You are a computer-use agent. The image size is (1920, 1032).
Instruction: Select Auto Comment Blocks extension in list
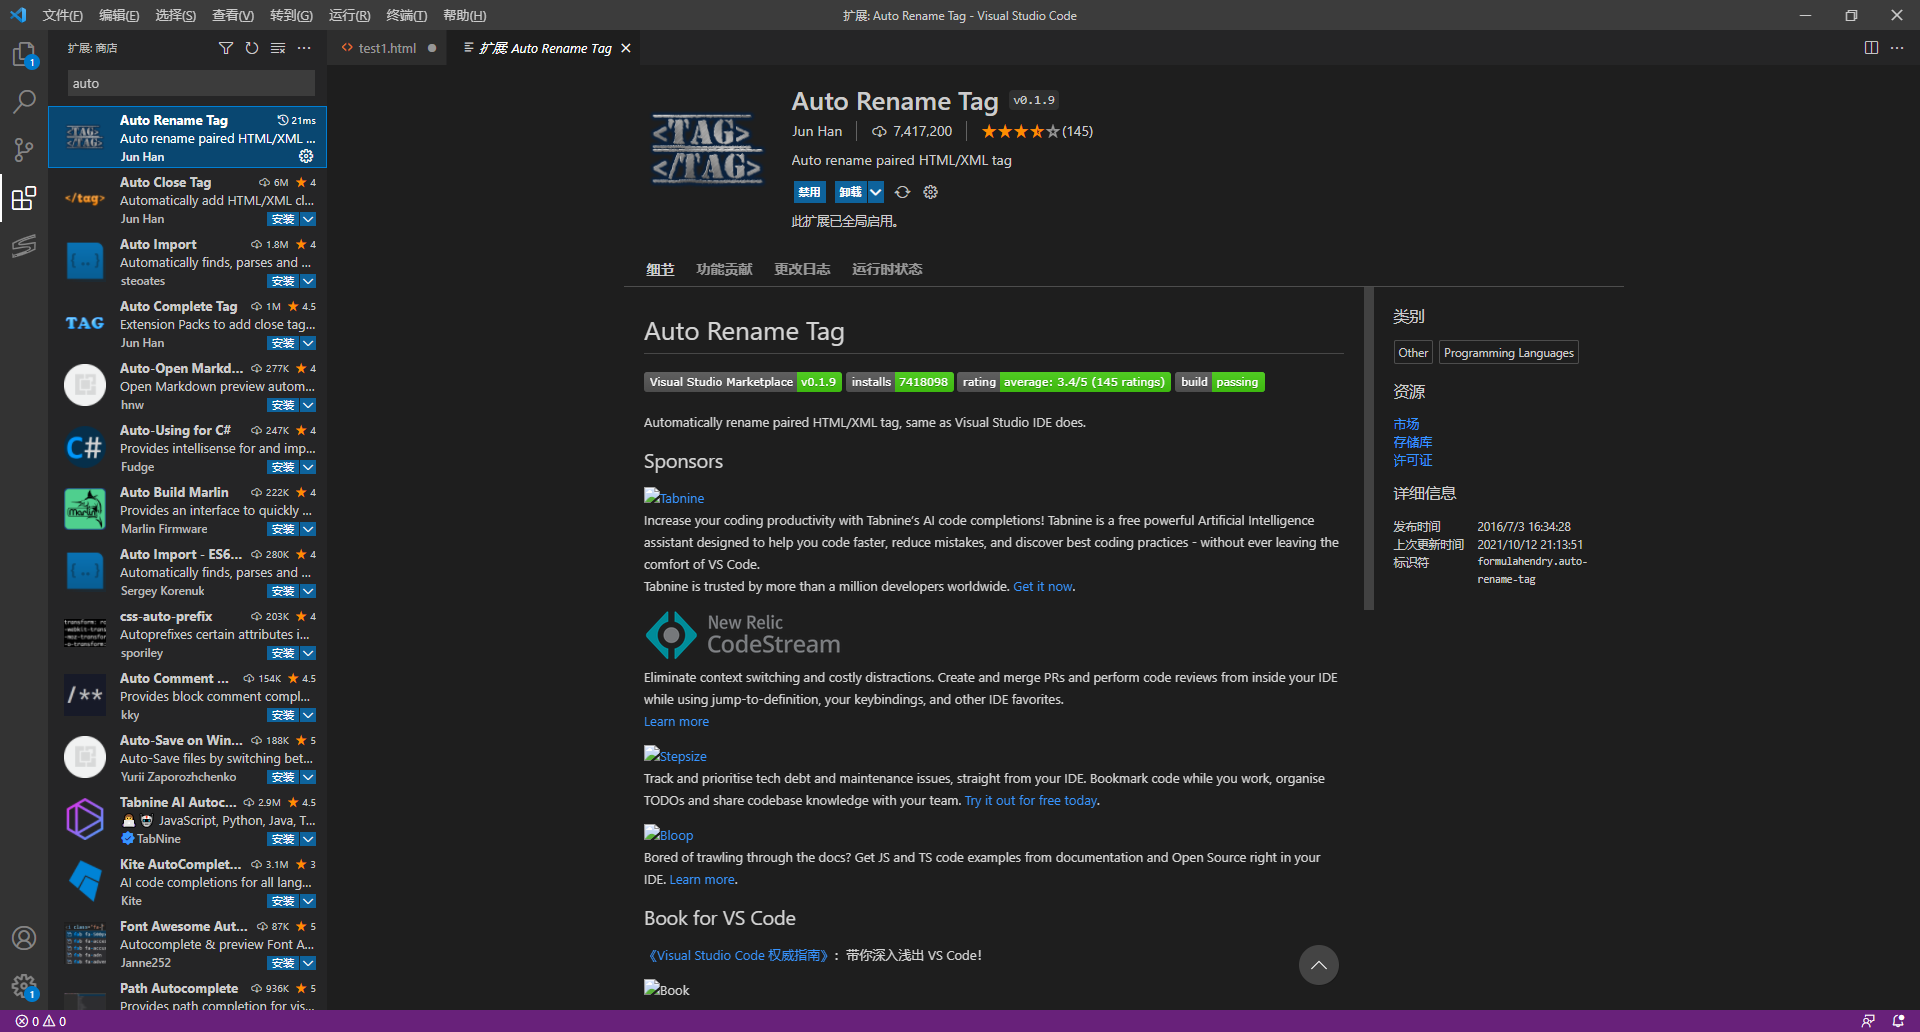click(188, 697)
